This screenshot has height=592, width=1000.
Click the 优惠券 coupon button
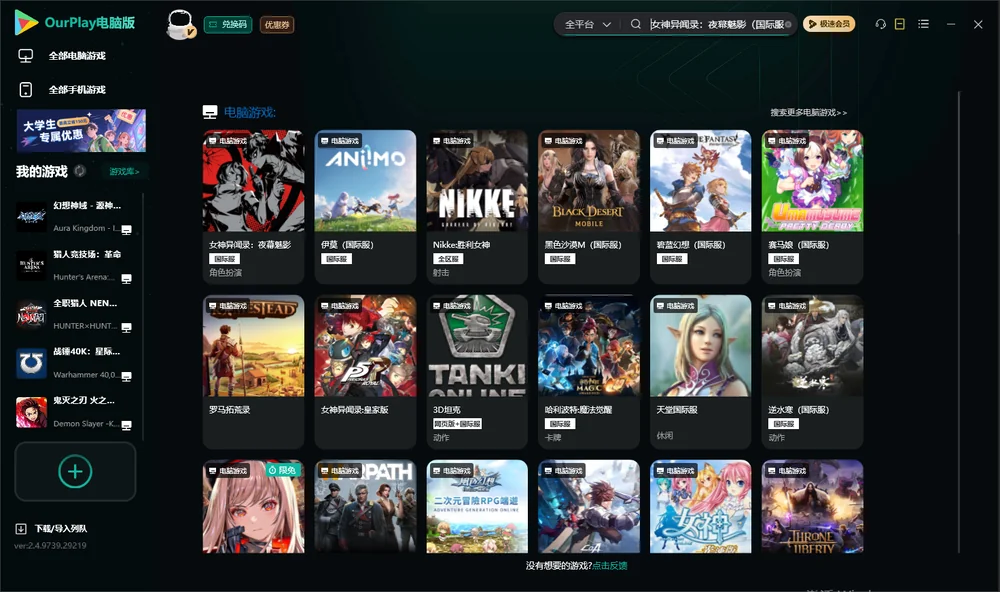(x=277, y=25)
